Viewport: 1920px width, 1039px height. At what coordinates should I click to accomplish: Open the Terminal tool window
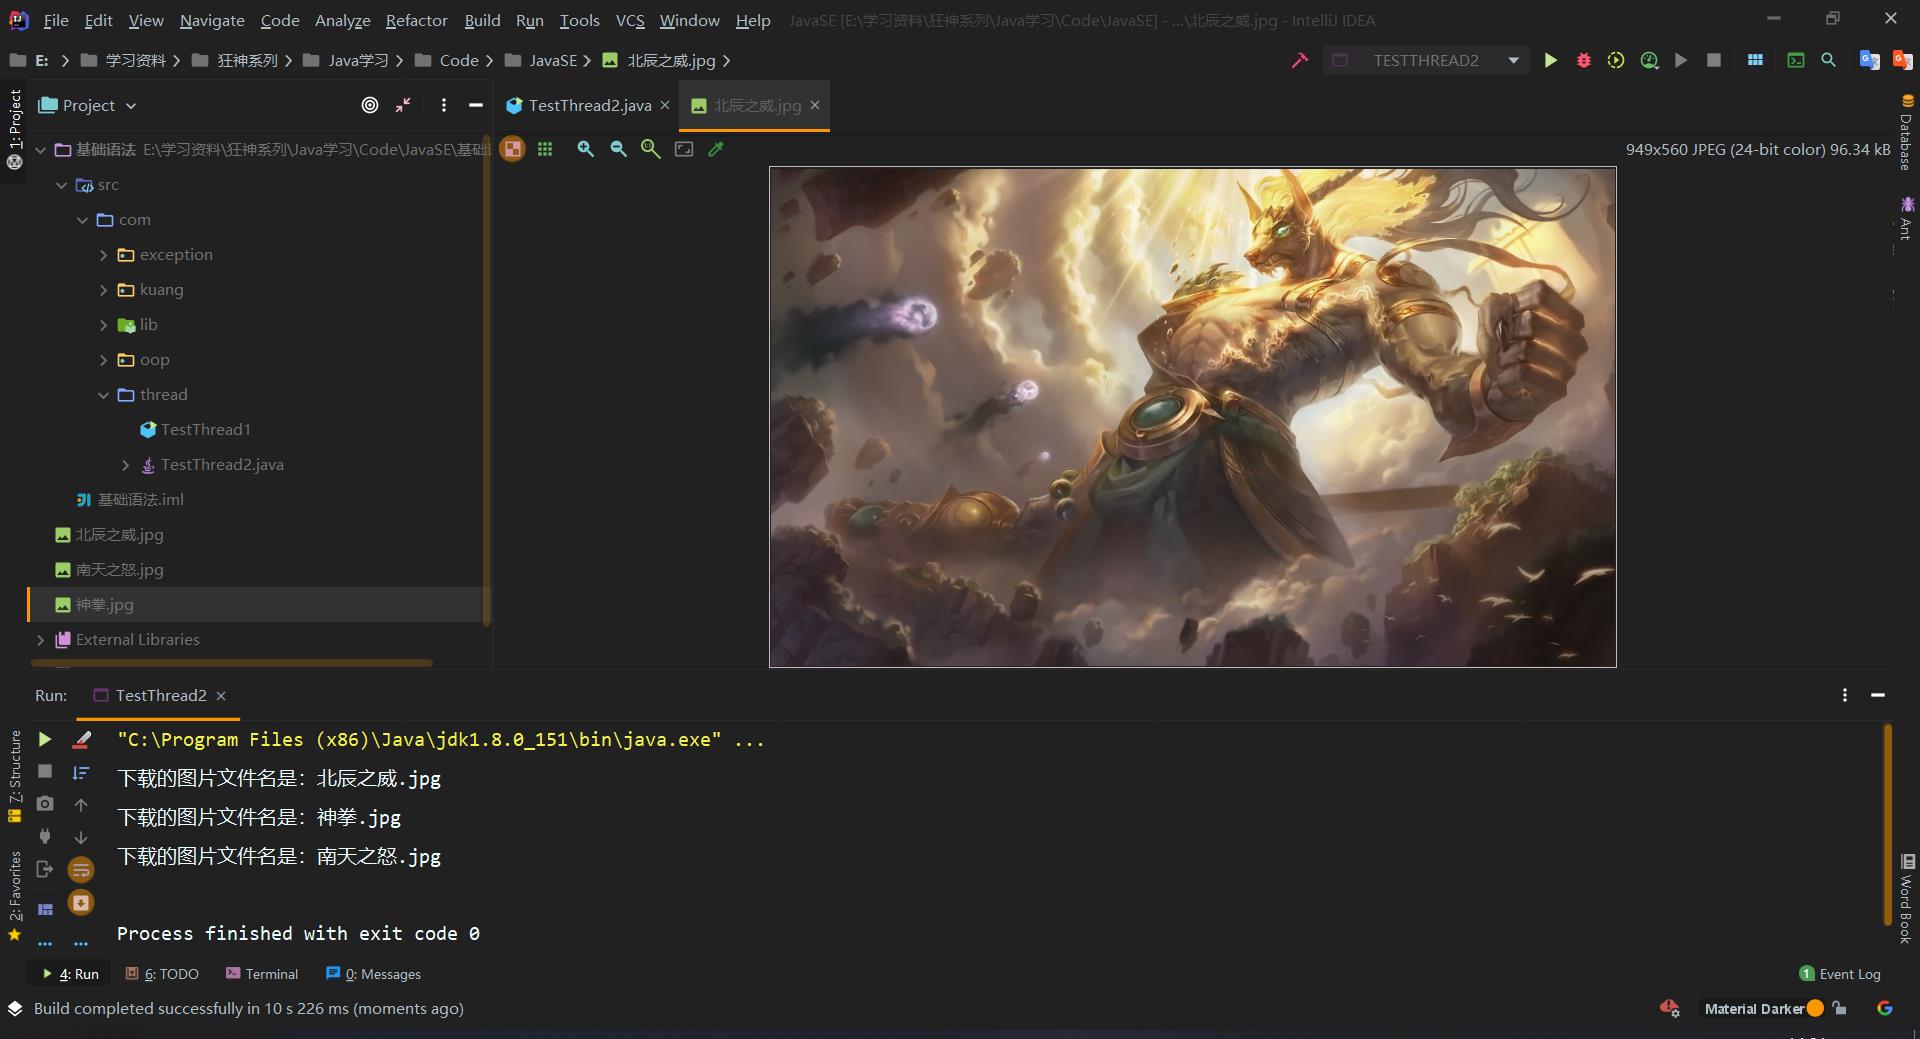(x=262, y=974)
